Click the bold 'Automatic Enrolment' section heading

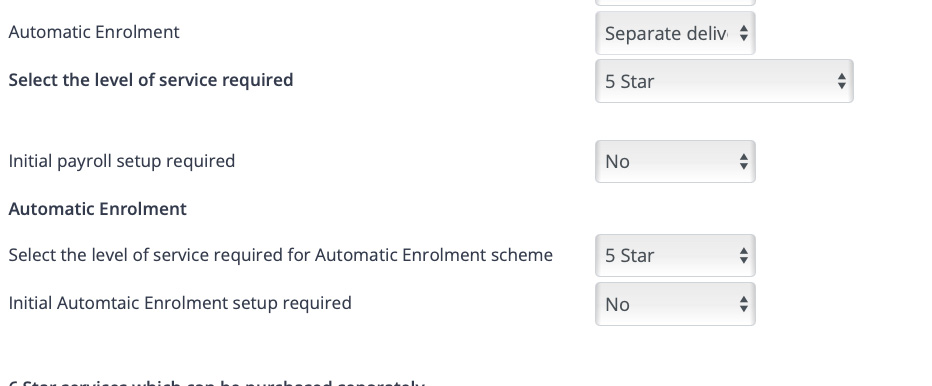(97, 209)
